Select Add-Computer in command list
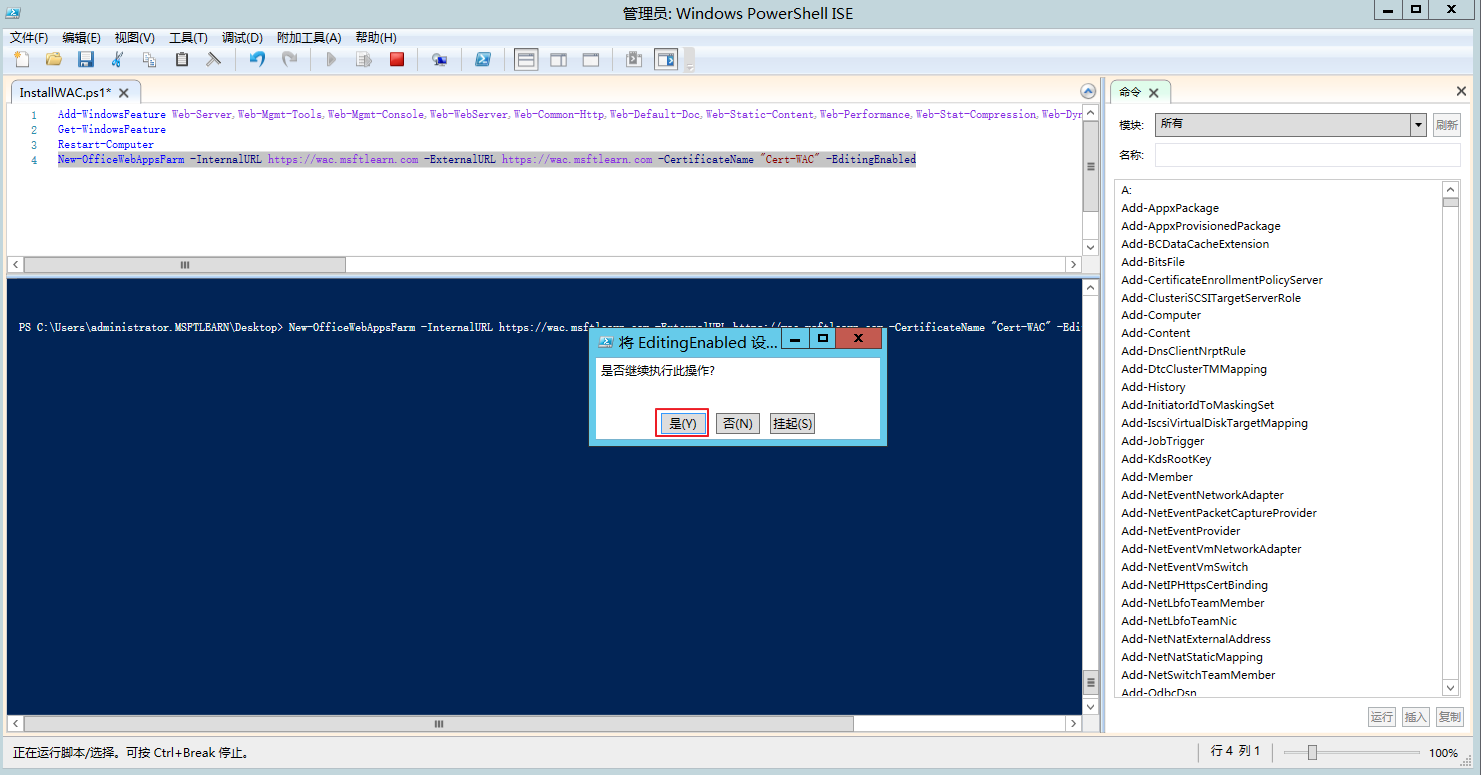Image resolution: width=1481 pixels, height=775 pixels. point(1161,315)
